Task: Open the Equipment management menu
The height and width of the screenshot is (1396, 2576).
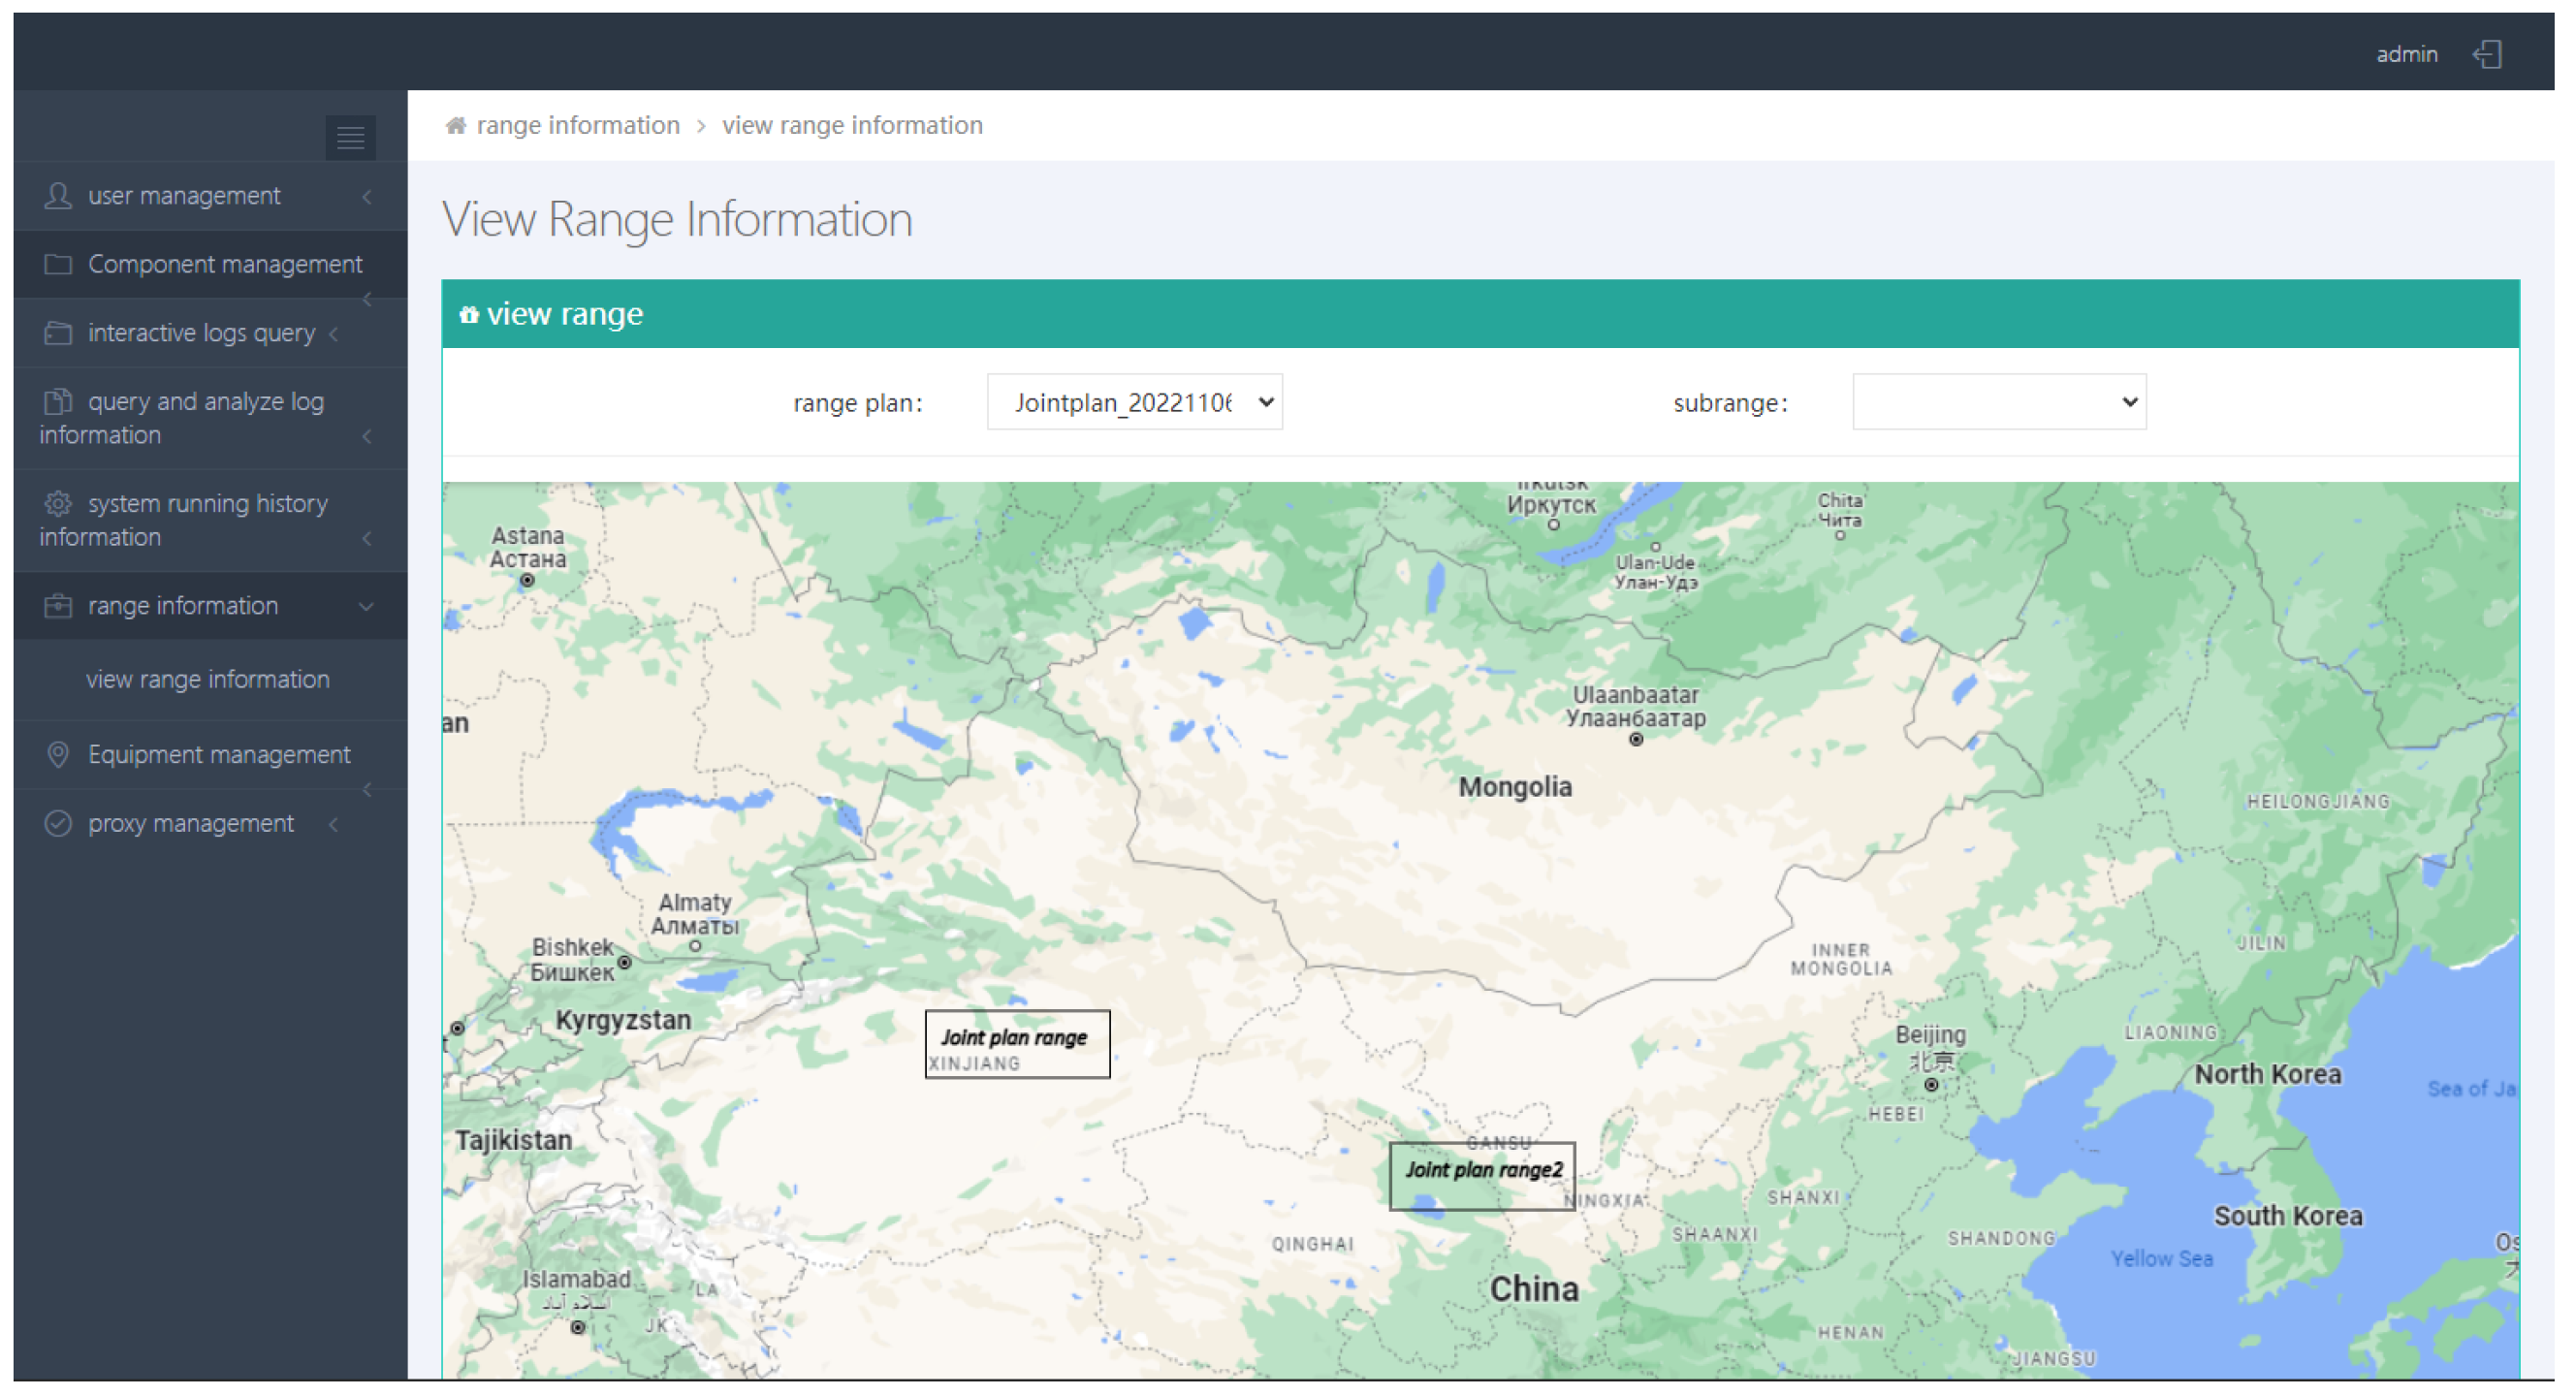Action: [219, 755]
